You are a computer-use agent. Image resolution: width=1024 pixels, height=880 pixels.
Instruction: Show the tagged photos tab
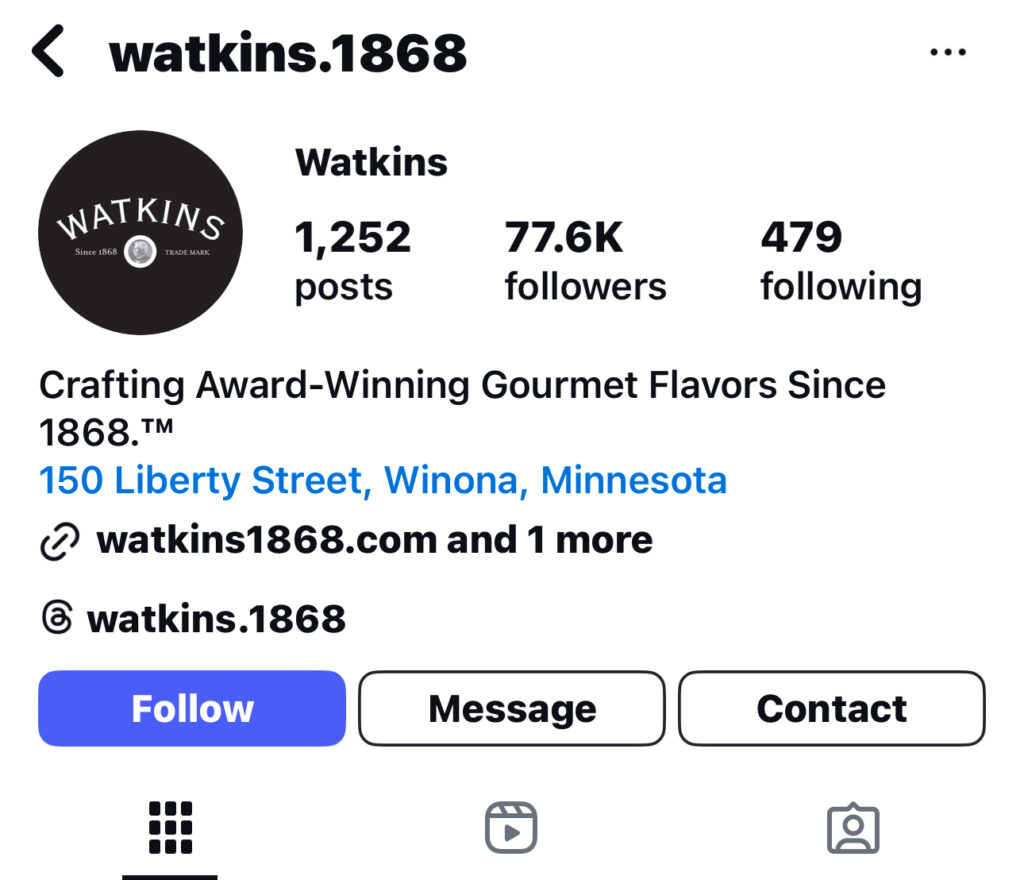[853, 828]
